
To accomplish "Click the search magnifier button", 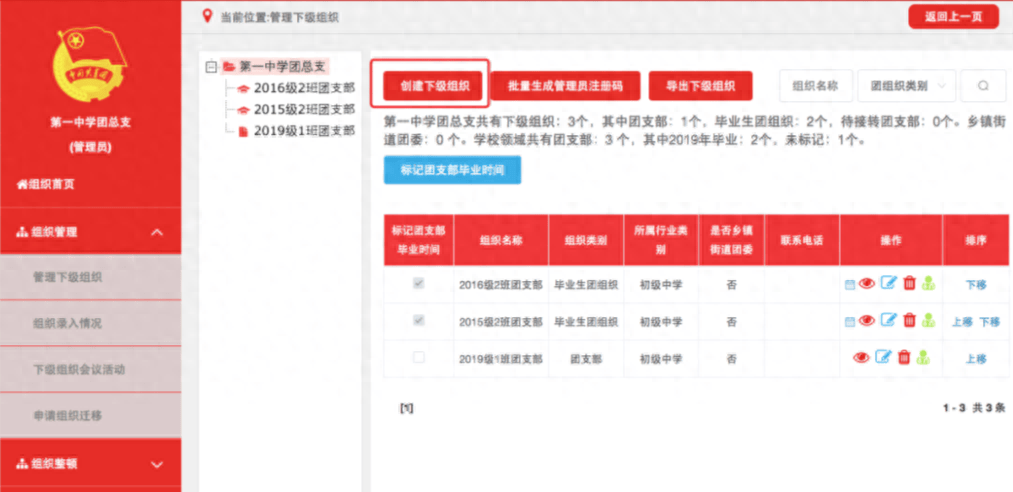I will tap(983, 86).
